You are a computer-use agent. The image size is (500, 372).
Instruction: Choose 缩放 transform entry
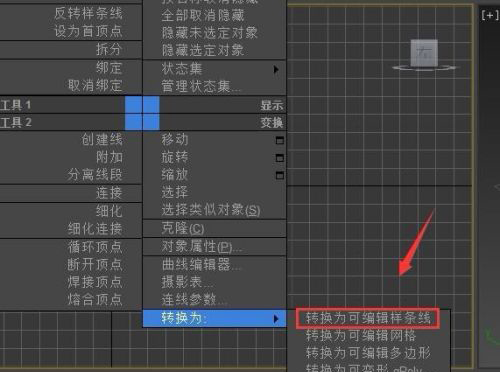pyautogui.click(x=175, y=175)
